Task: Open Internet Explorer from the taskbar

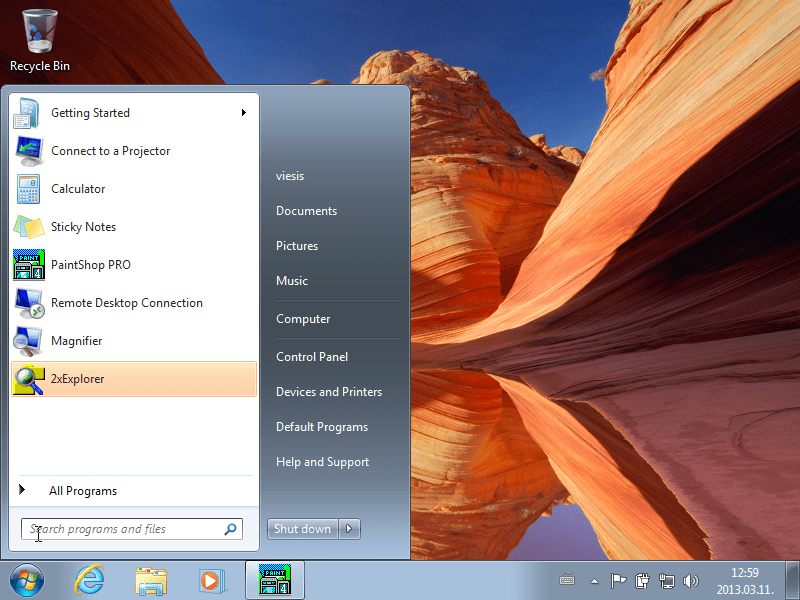Action: 89,580
